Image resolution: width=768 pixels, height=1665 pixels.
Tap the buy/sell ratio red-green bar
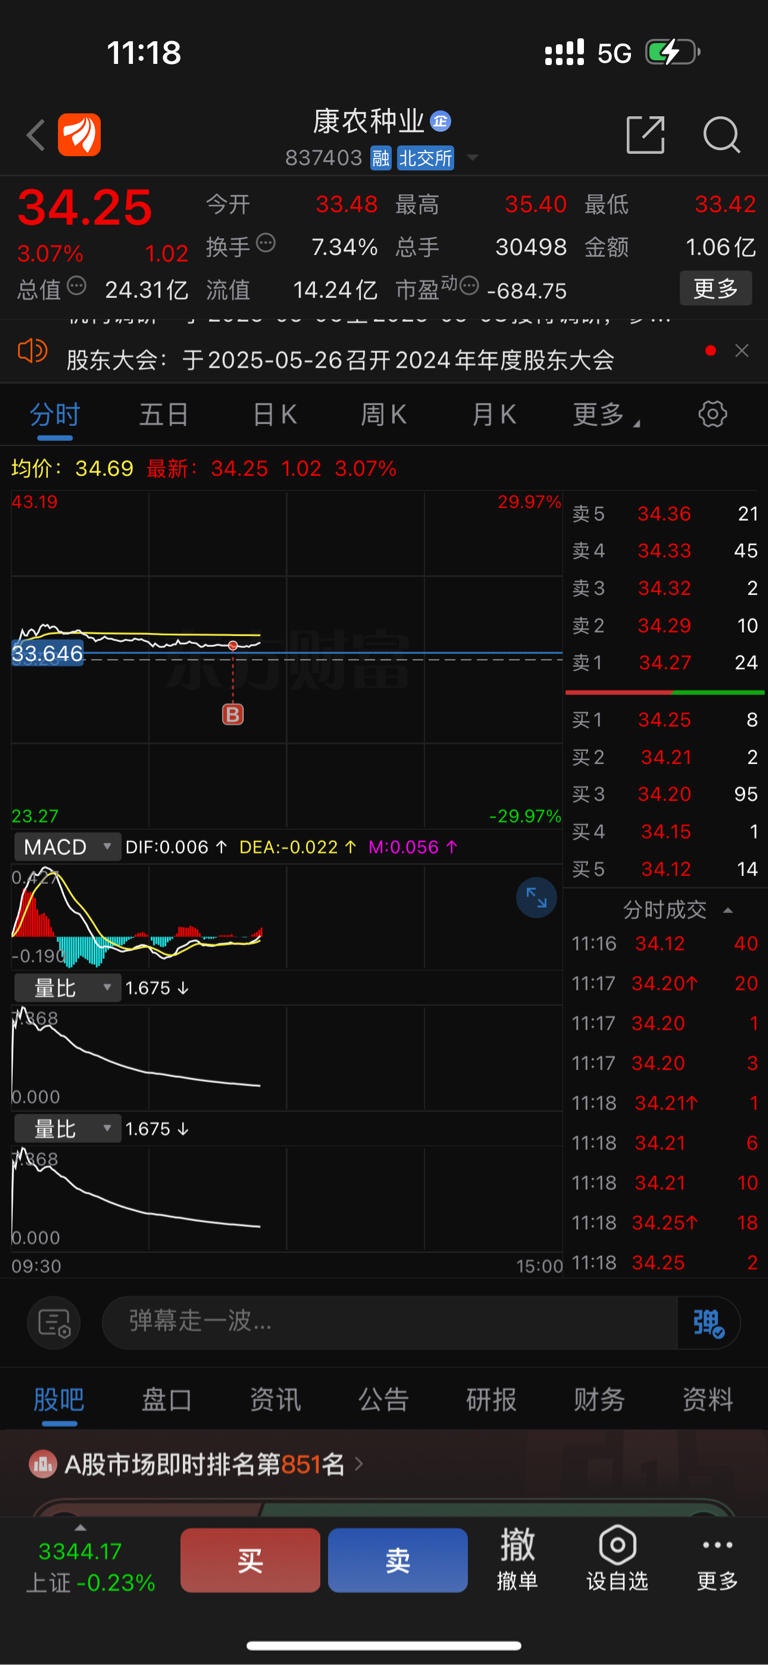664,692
